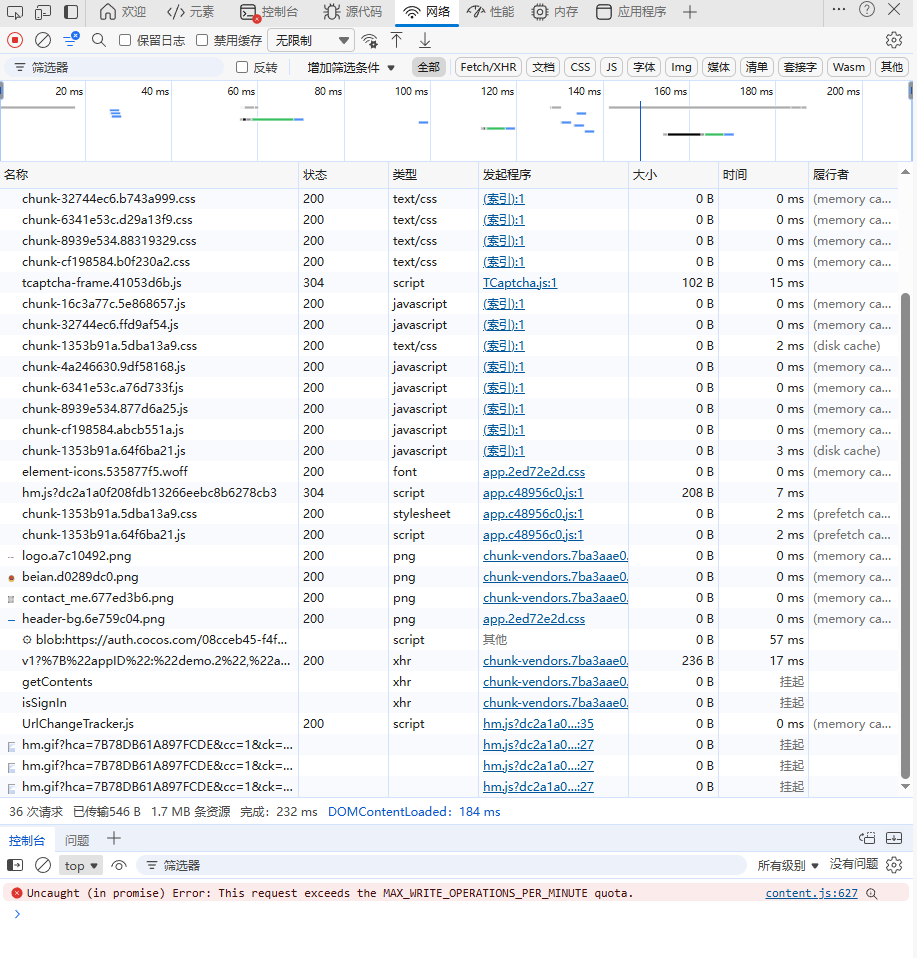Sort by the 大小 column header

[x=673, y=175]
